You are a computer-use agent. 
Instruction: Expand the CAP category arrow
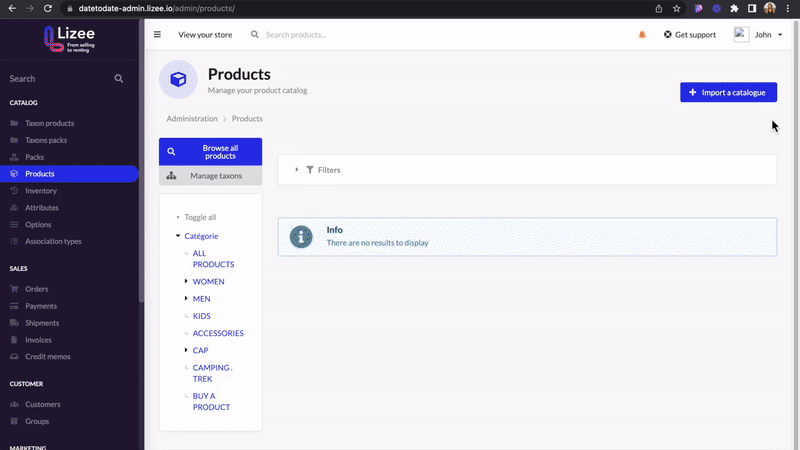click(186, 350)
